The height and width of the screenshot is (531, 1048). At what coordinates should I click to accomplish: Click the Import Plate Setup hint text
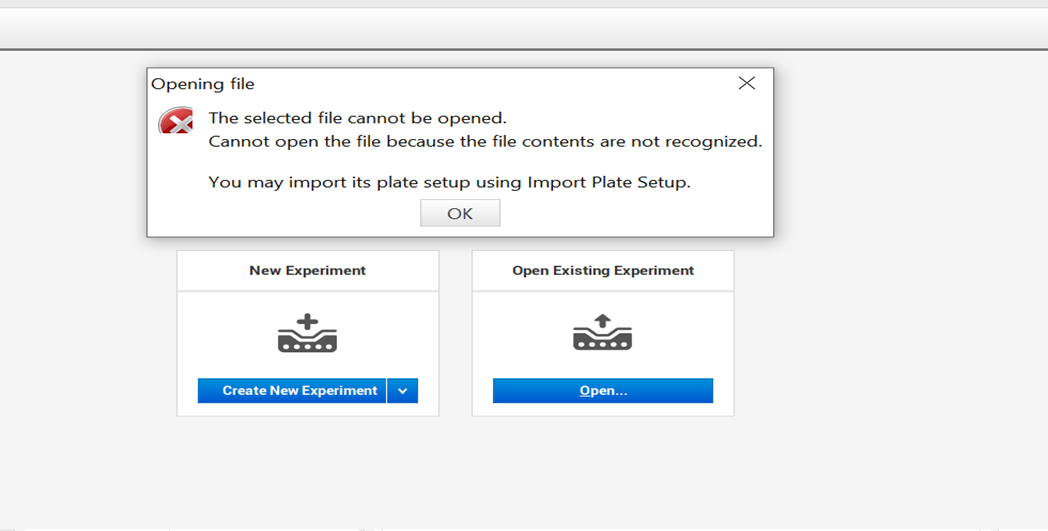[x=449, y=182]
